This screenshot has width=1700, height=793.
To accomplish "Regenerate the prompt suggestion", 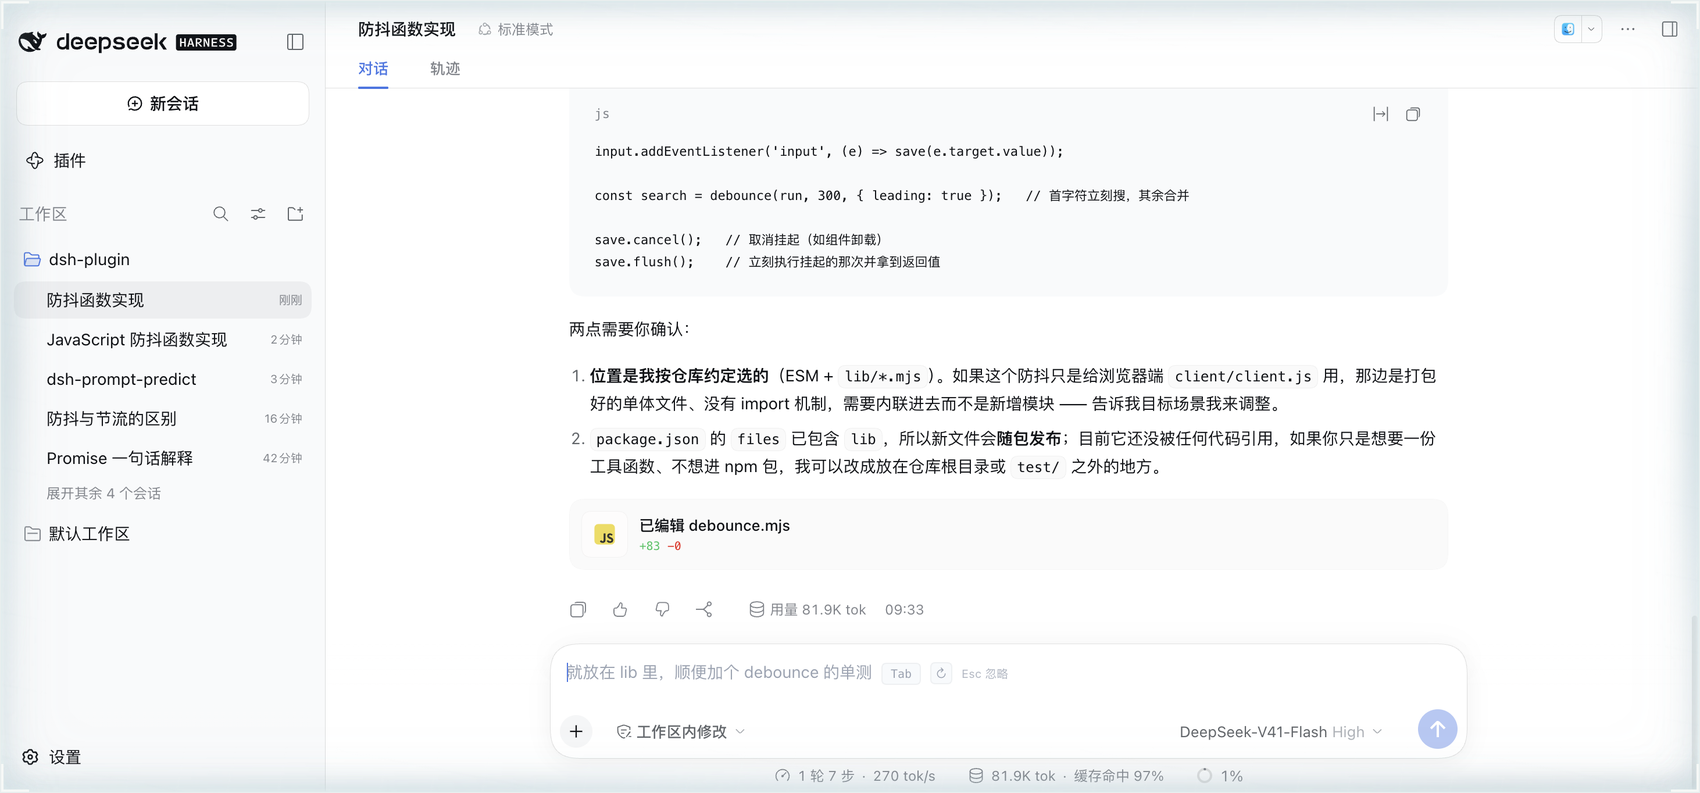I will [x=941, y=673].
